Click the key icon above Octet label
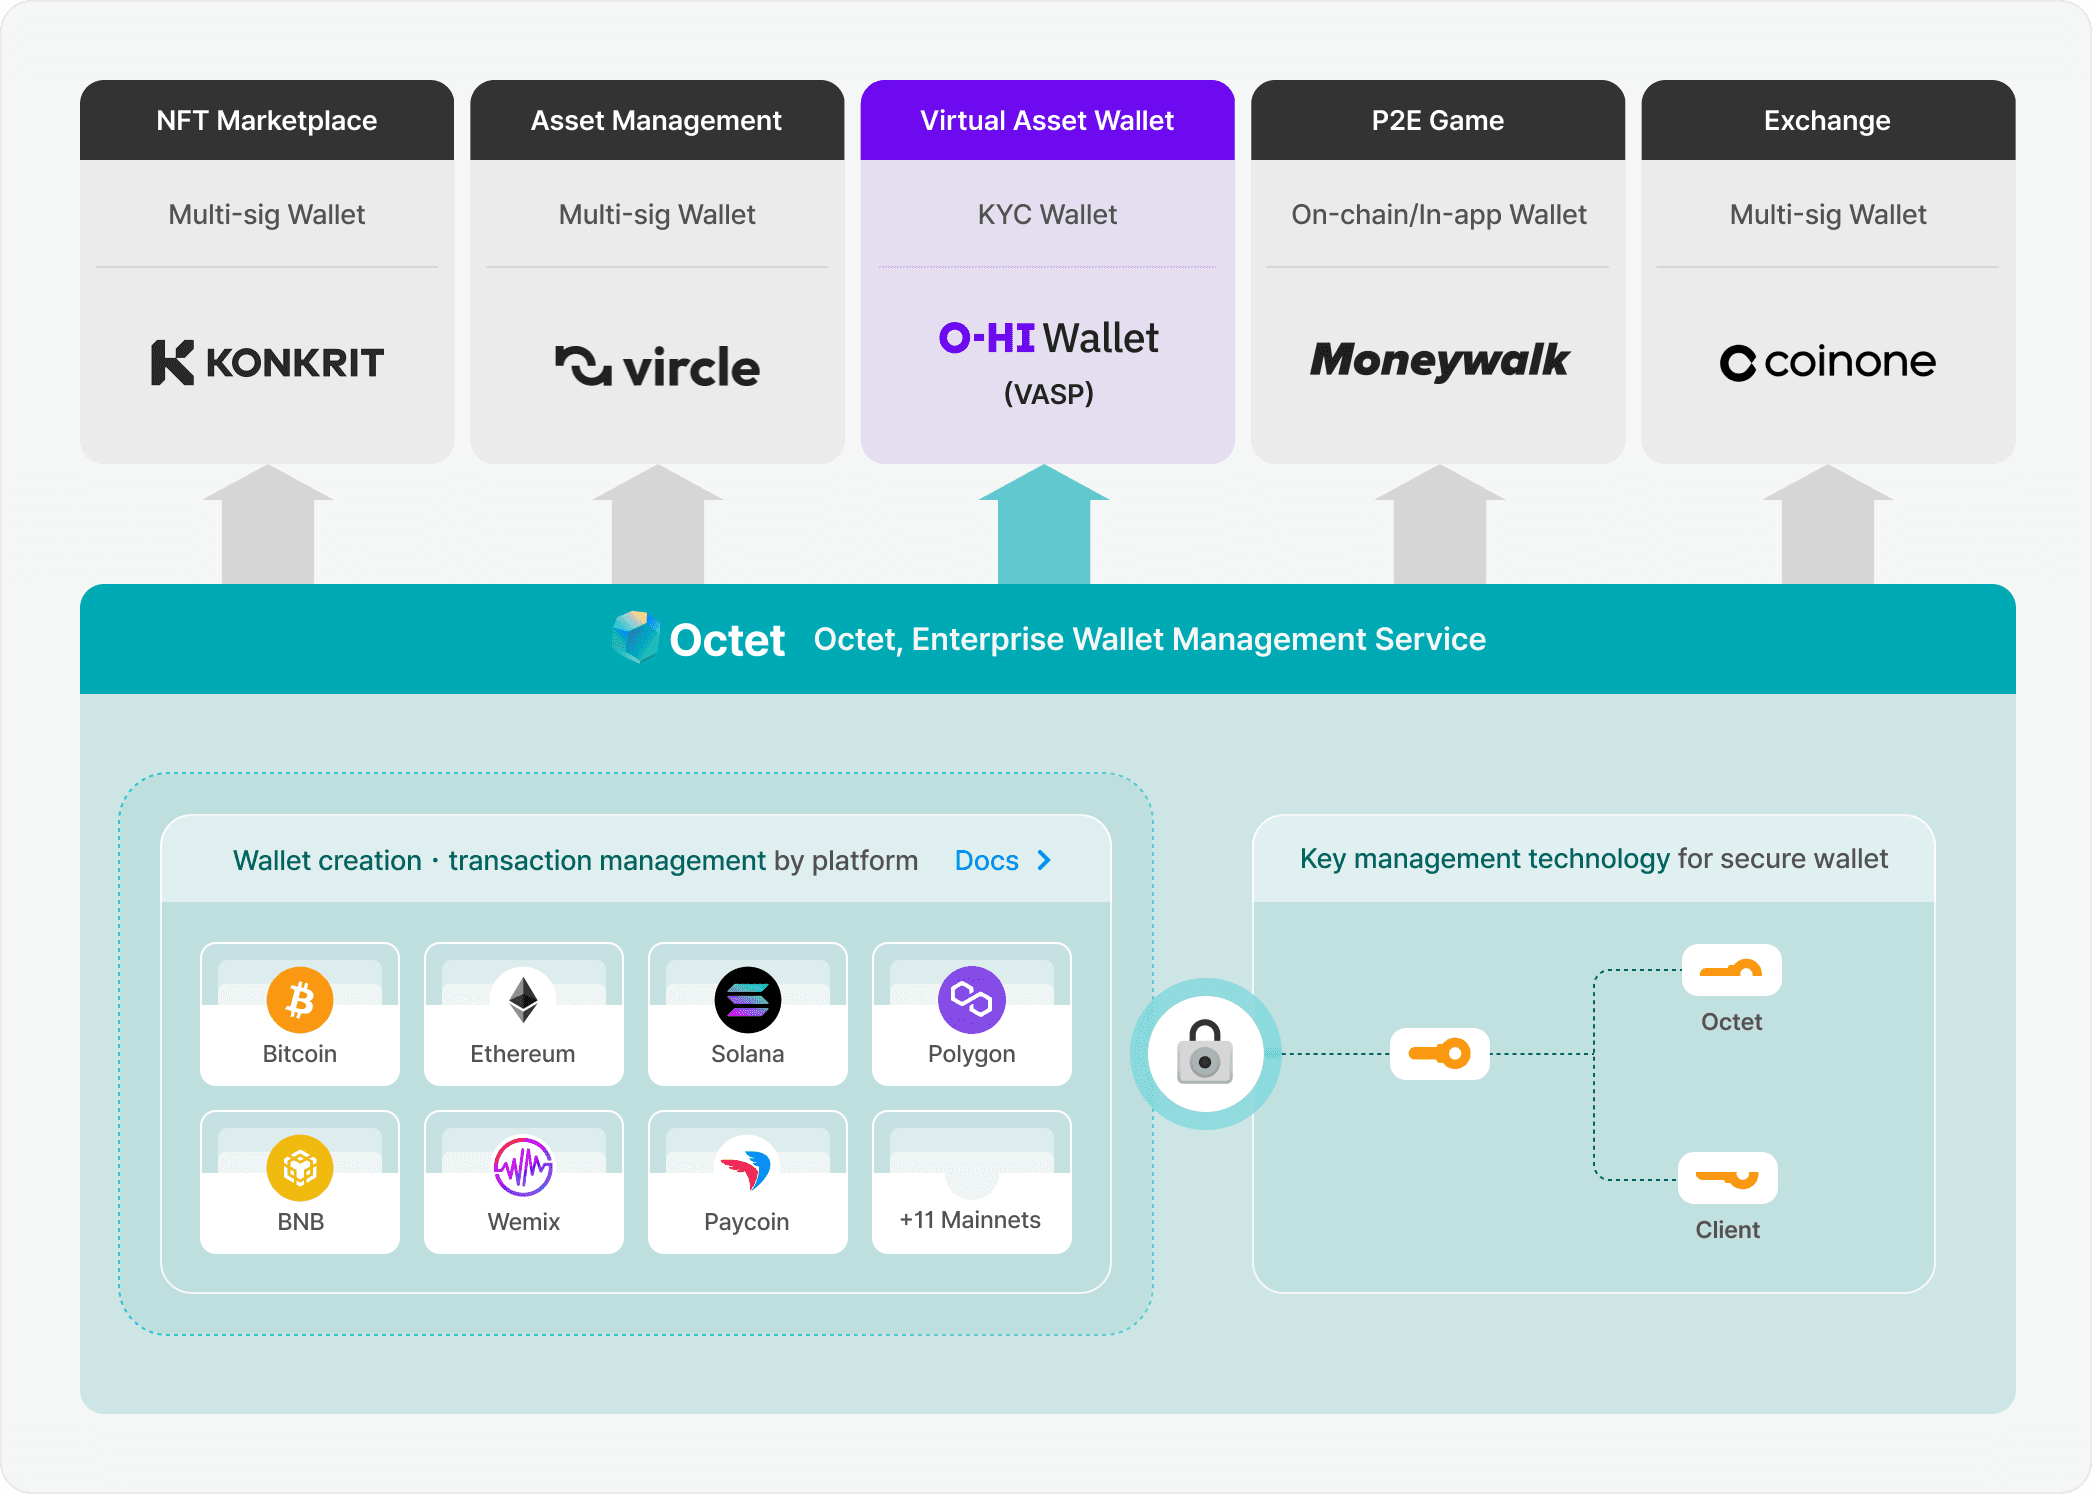The image size is (2092, 1494). [1732, 970]
